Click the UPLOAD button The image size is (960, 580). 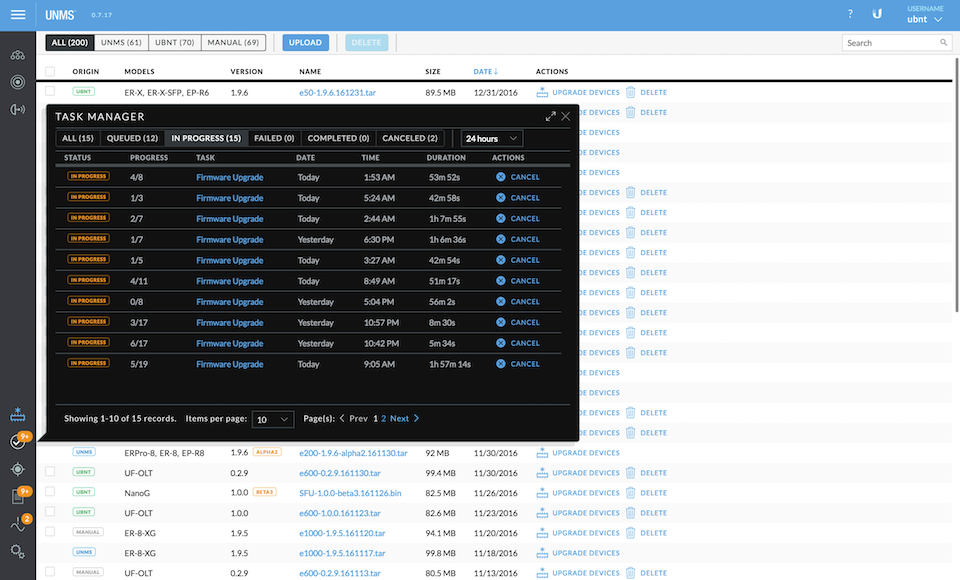305,42
